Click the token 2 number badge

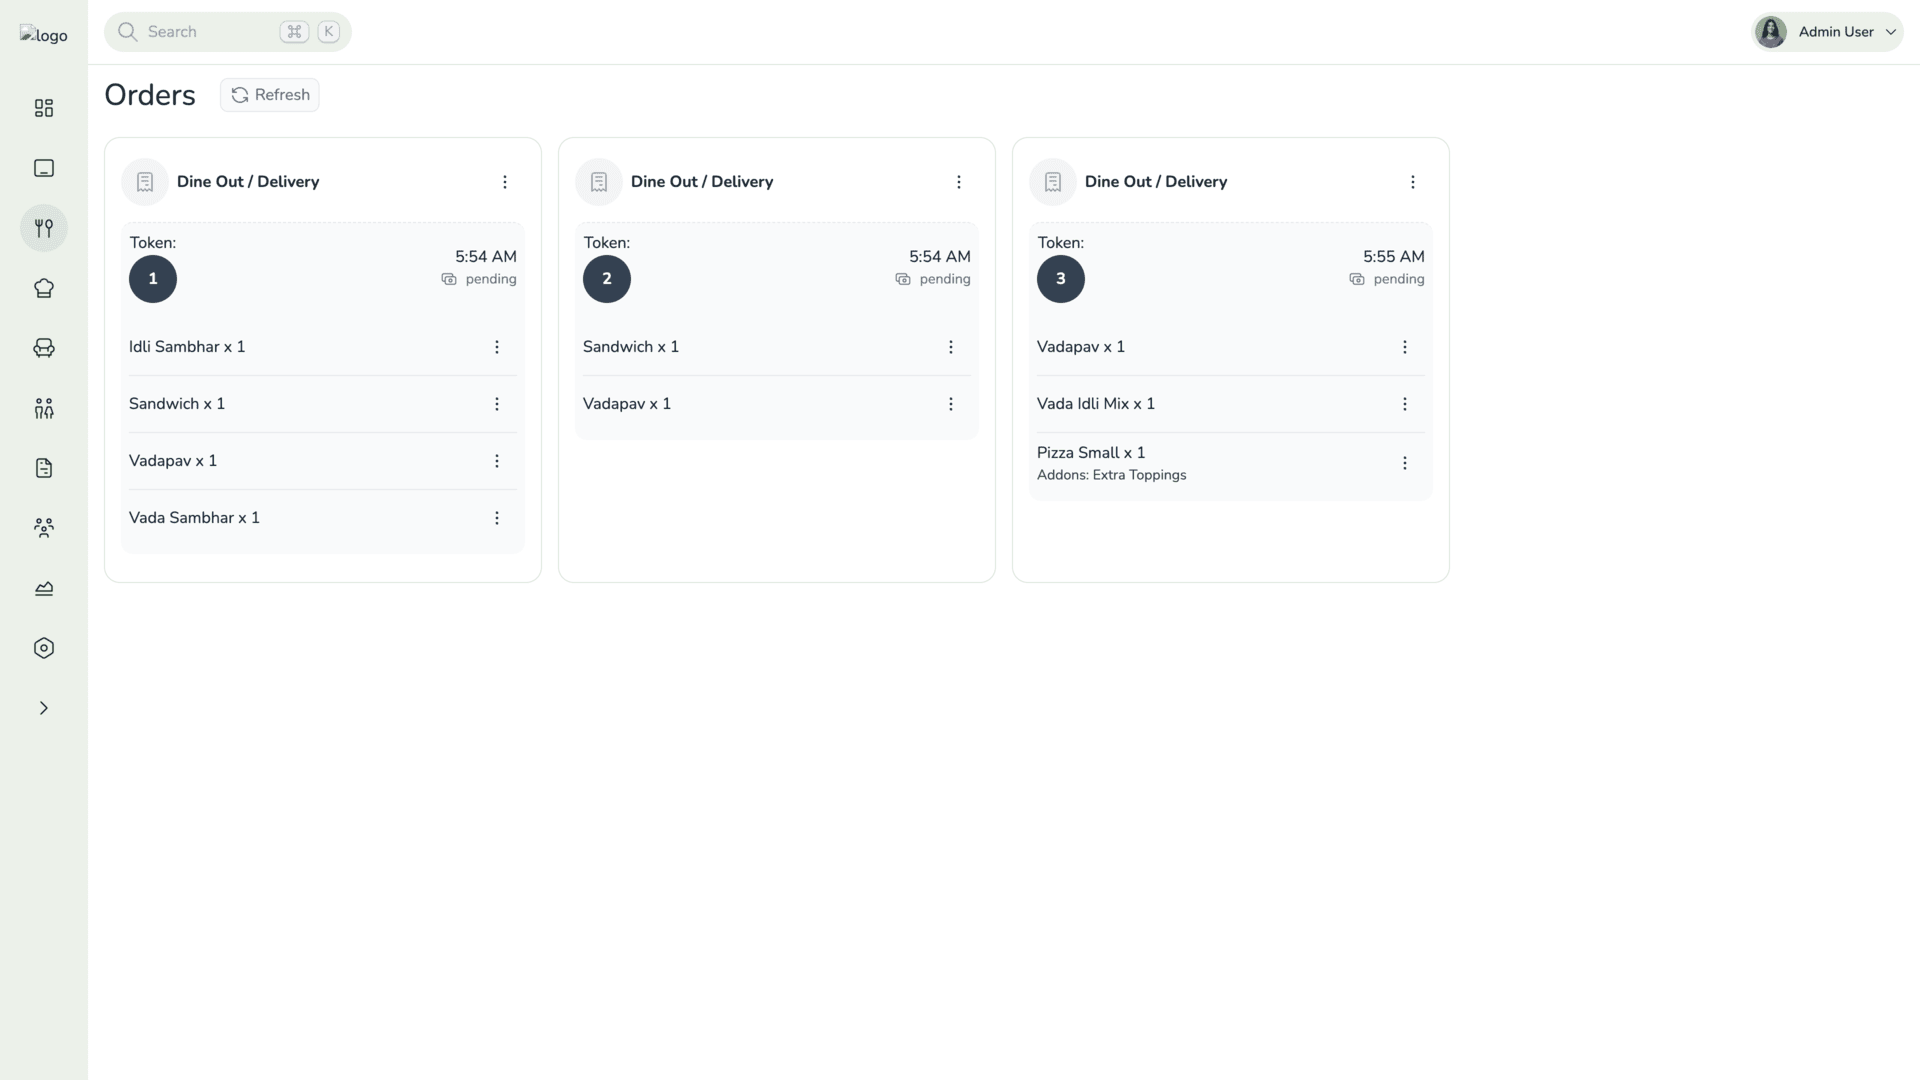607,279
